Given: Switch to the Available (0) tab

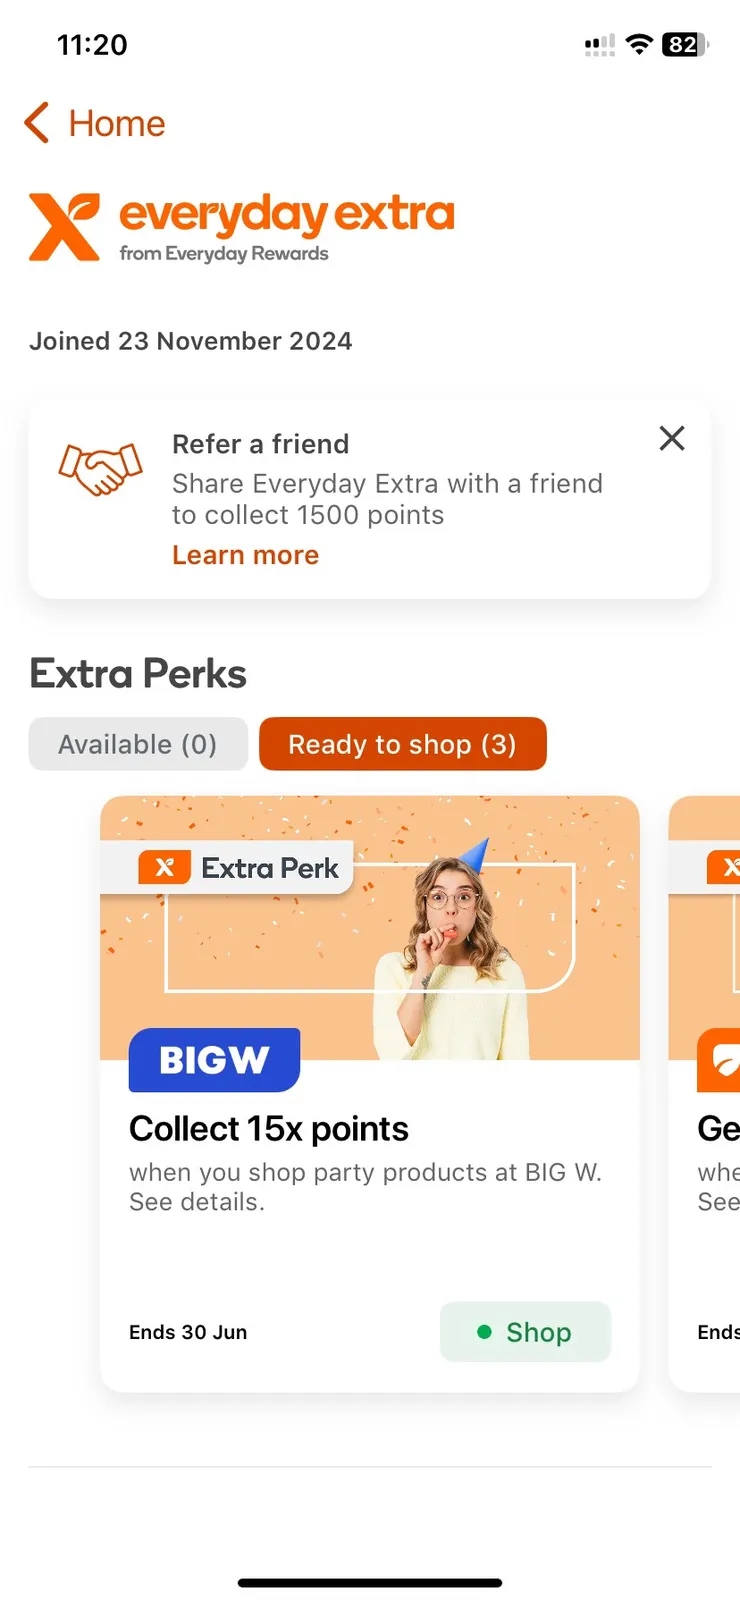Looking at the screenshot, I should coord(138,744).
